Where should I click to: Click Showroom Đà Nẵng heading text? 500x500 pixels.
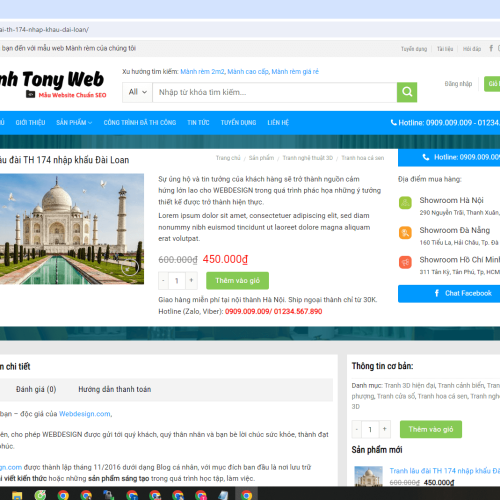click(455, 230)
